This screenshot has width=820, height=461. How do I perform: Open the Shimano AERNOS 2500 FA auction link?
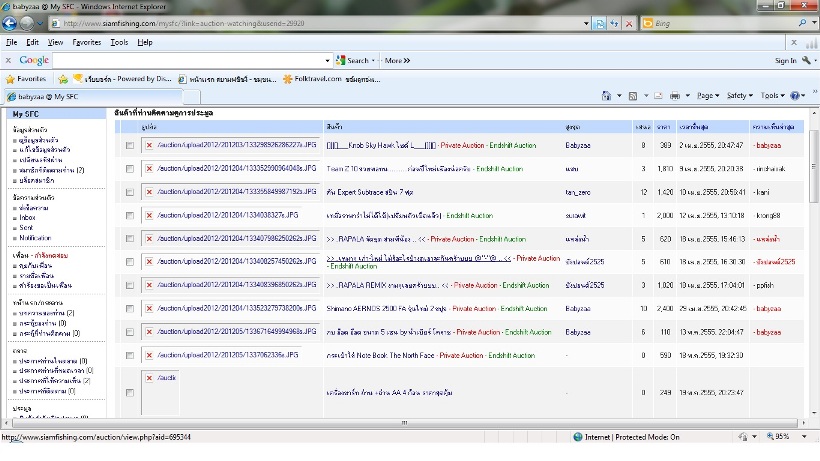tap(388, 308)
